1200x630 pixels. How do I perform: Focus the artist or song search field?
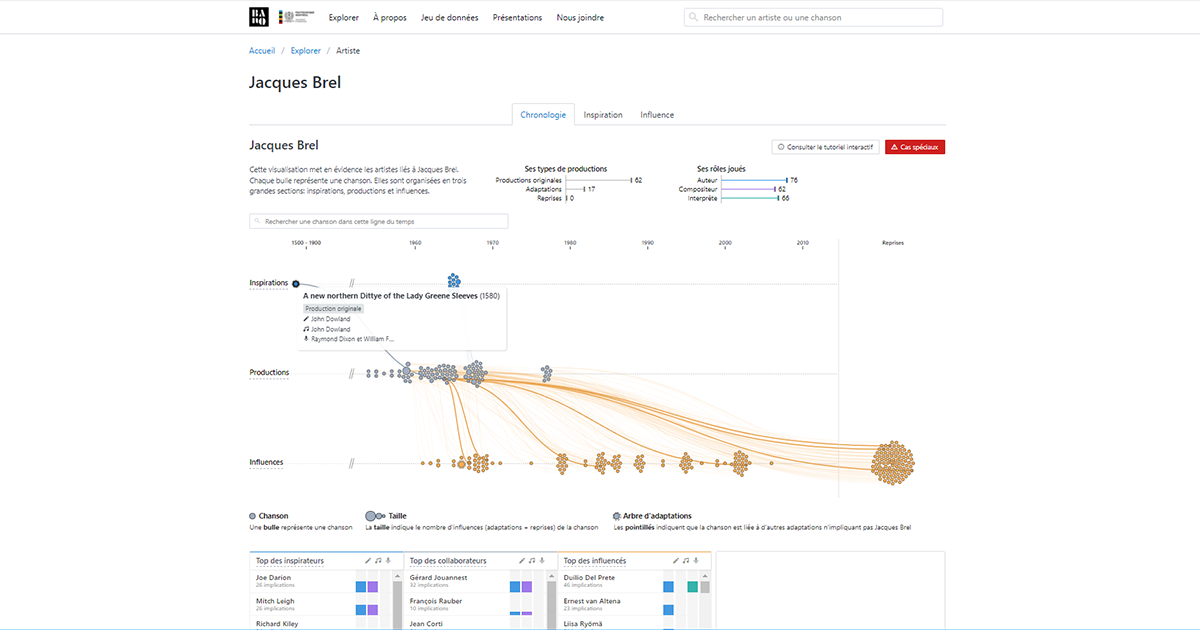coord(814,17)
